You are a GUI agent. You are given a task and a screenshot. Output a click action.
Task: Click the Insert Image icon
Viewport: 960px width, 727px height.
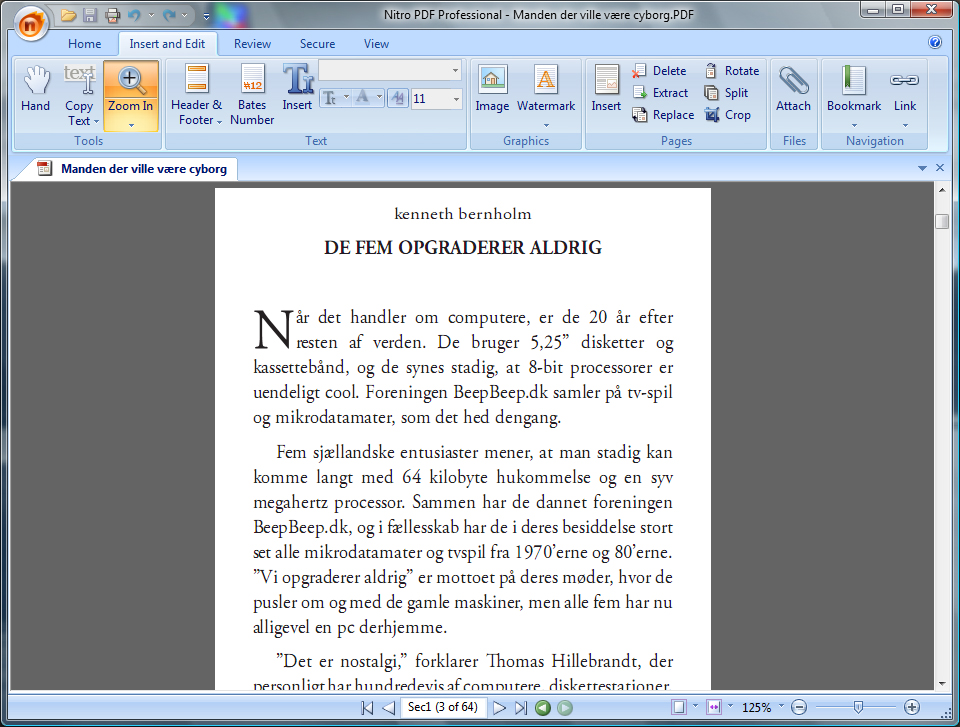pos(492,90)
